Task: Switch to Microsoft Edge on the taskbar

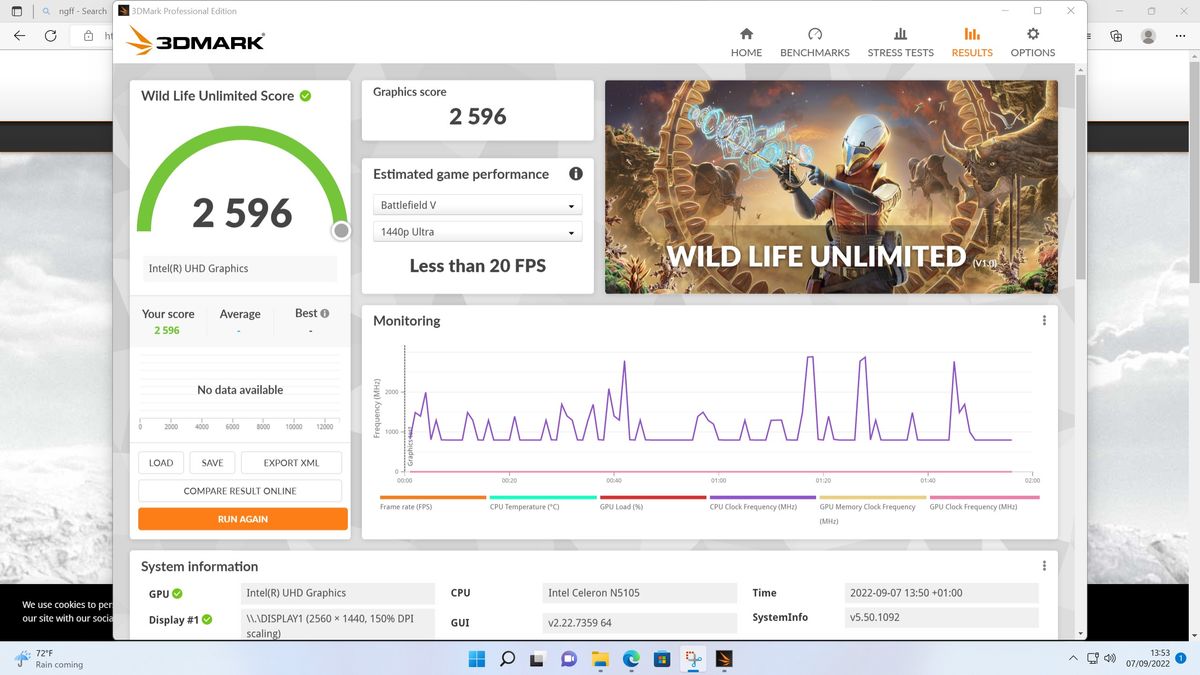Action: 631,658
